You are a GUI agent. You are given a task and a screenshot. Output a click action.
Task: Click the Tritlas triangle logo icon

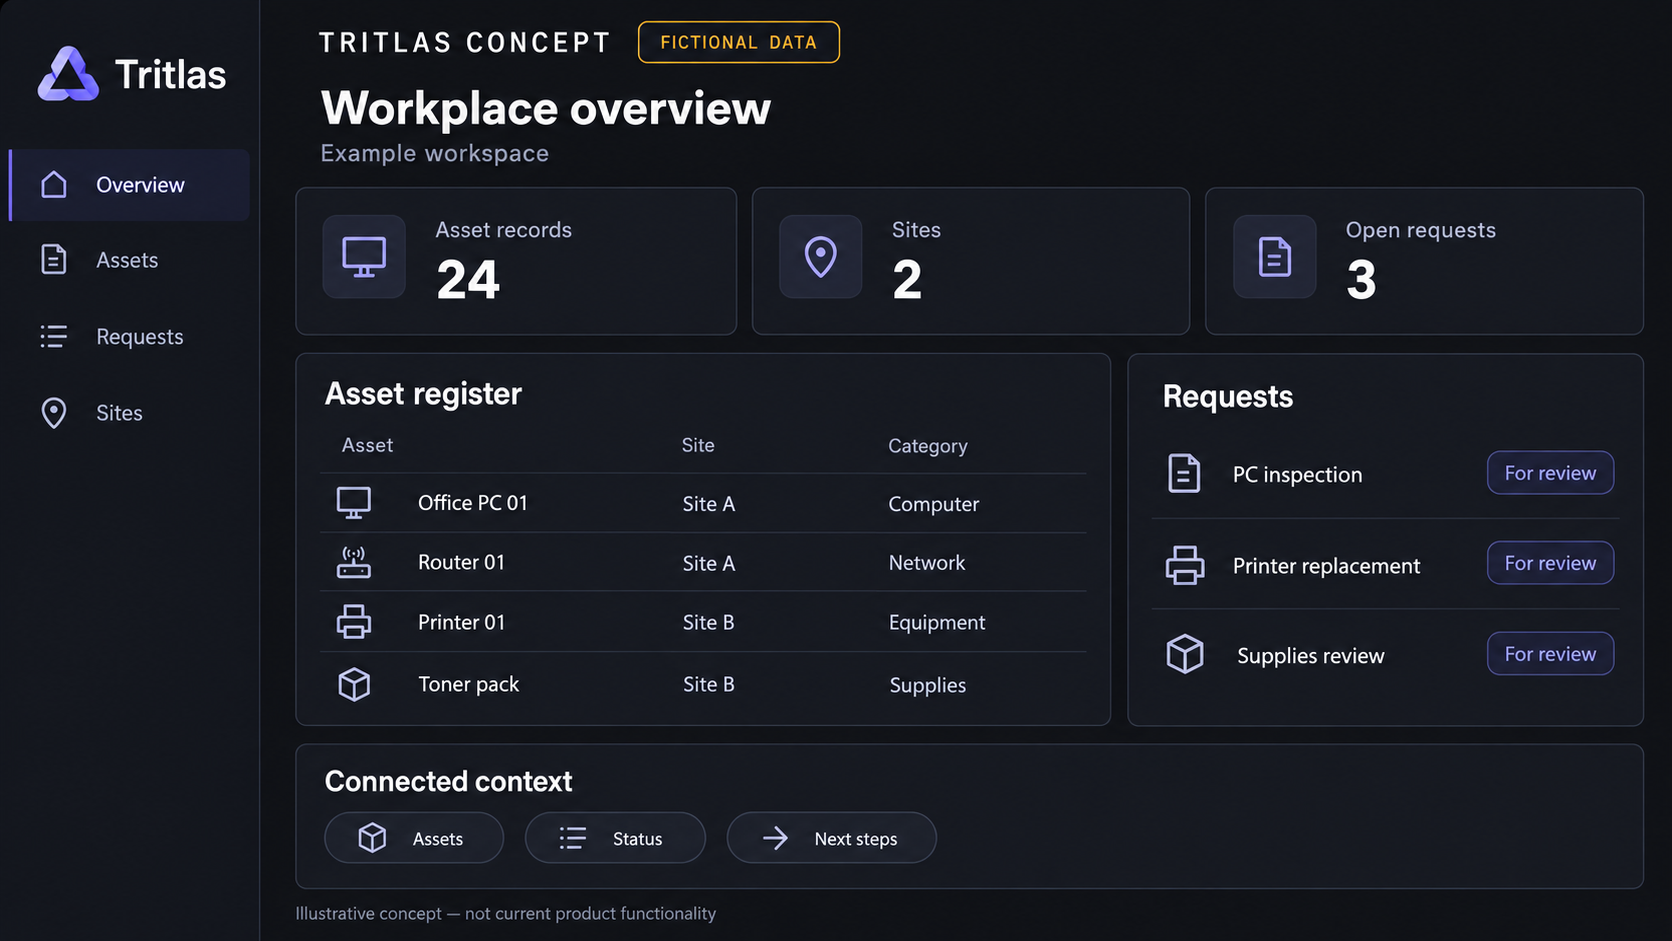click(x=68, y=74)
